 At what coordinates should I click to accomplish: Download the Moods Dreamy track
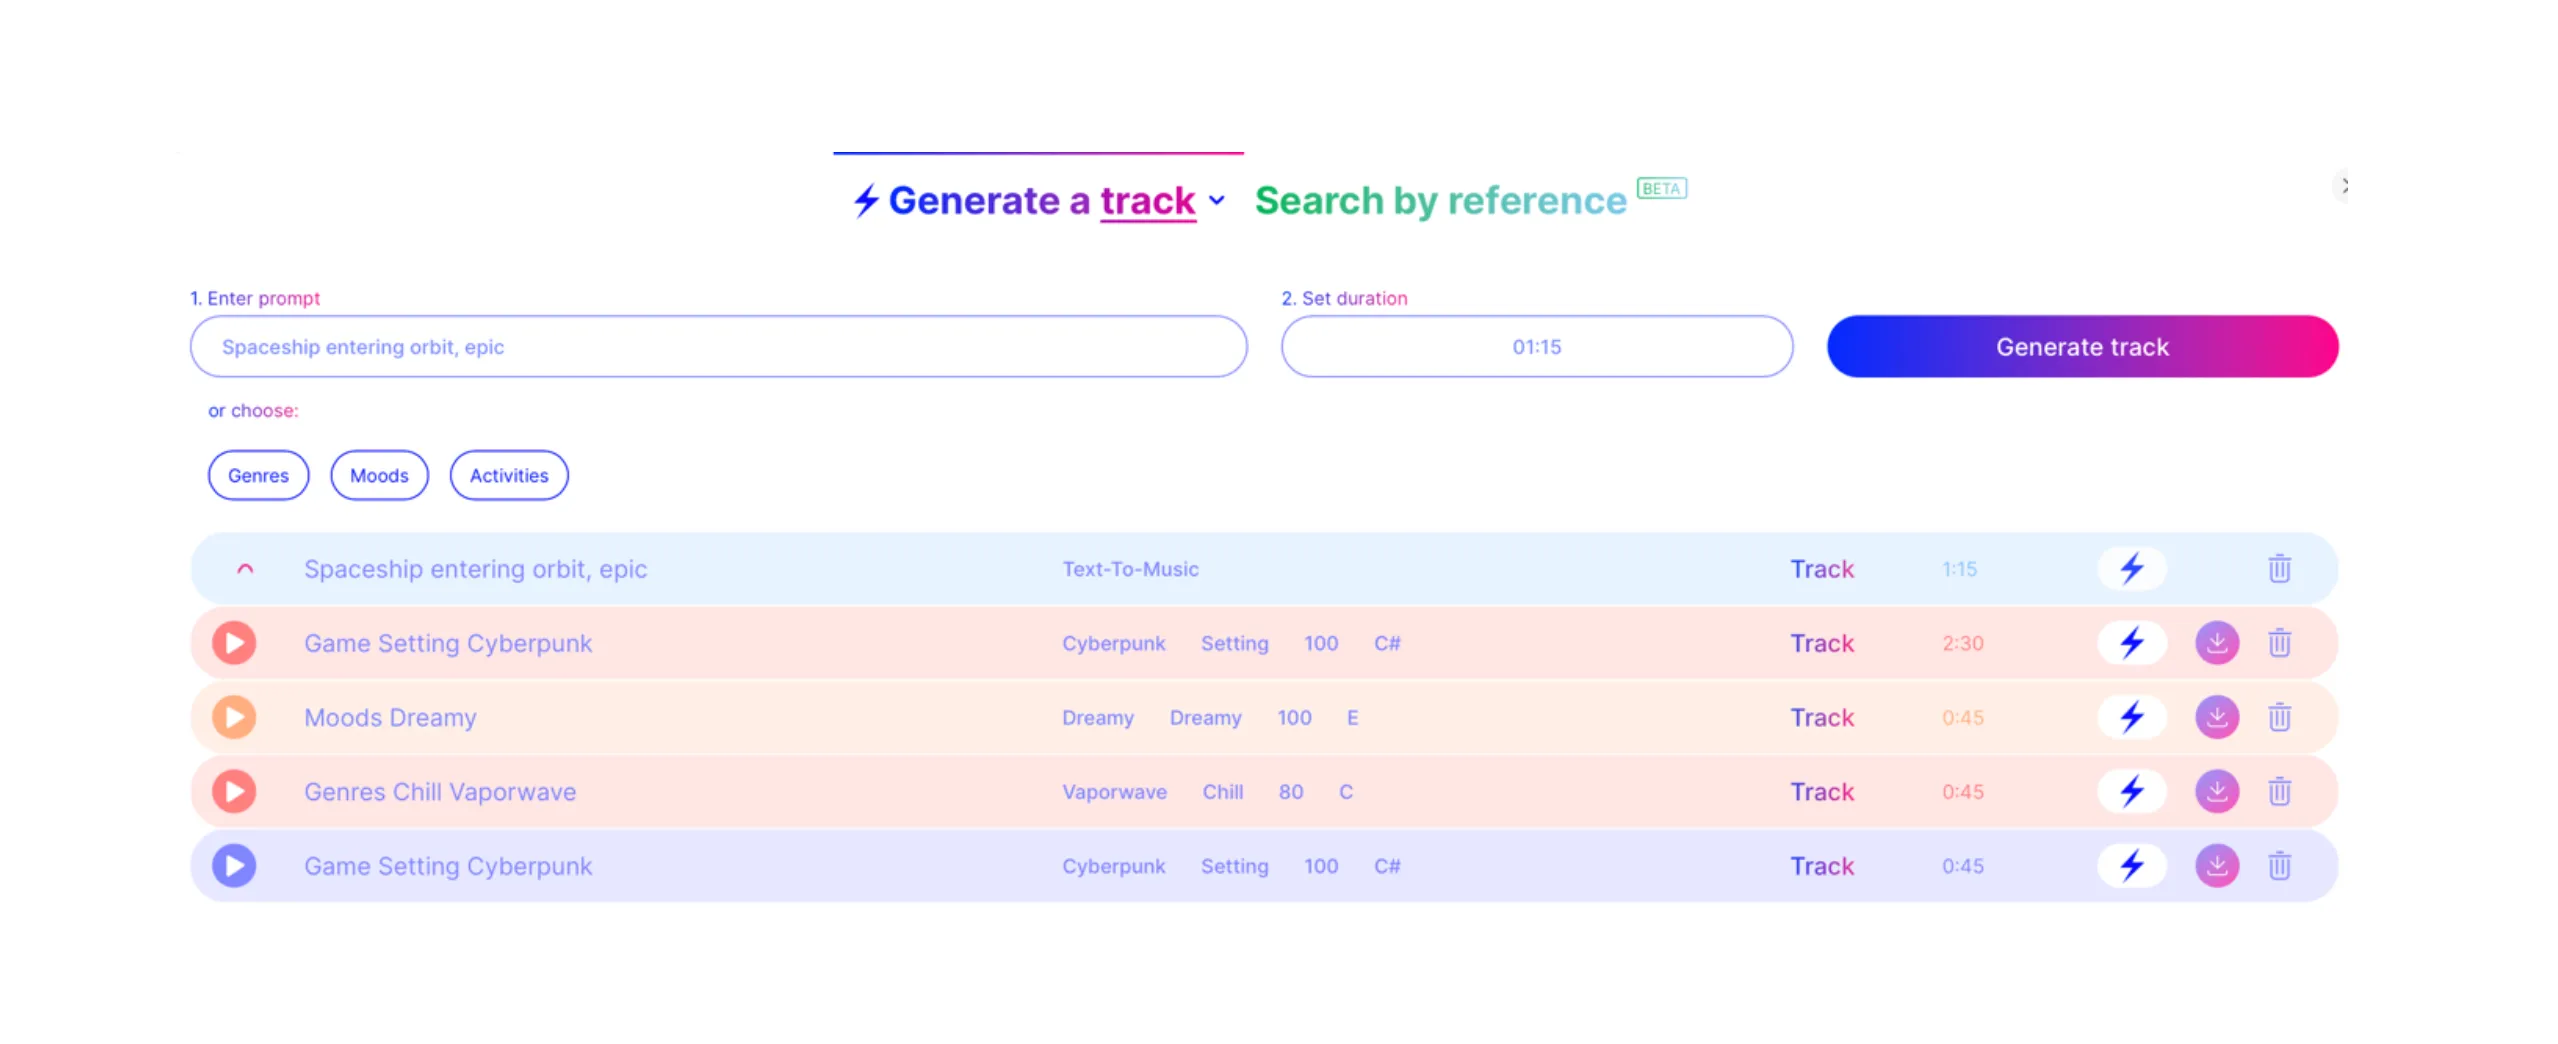click(x=2215, y=717)
